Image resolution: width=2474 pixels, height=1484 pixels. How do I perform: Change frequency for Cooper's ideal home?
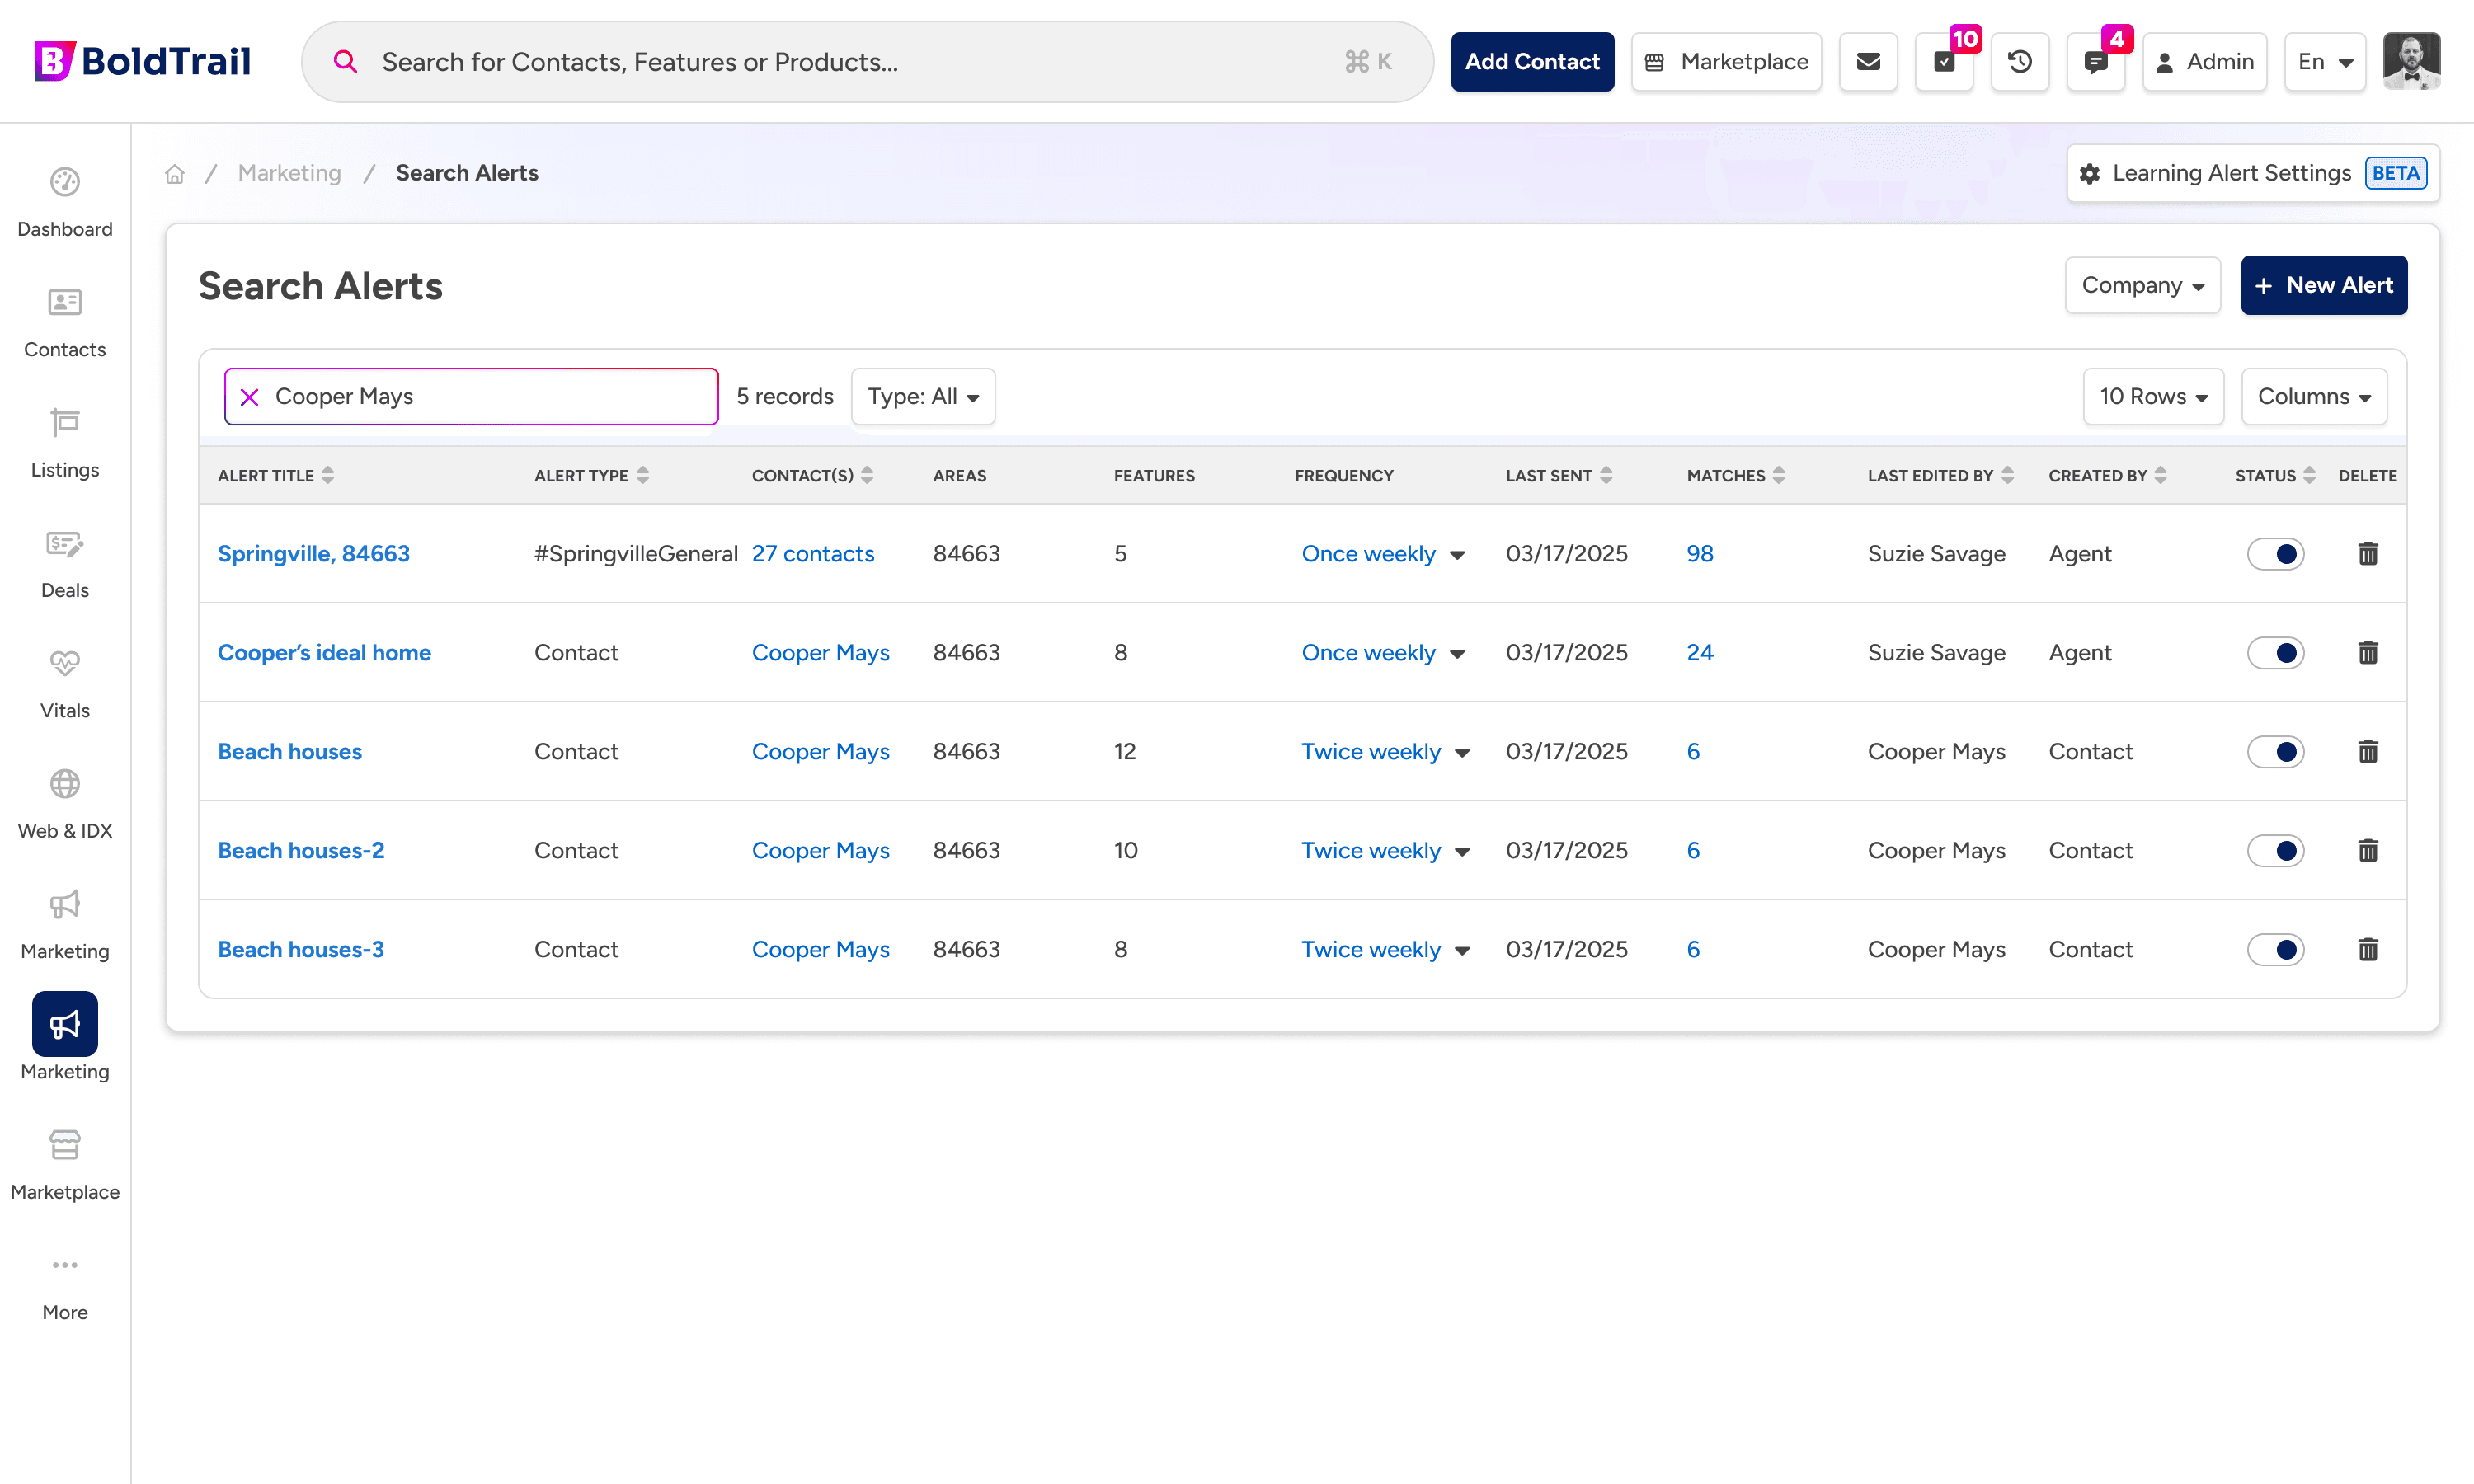(1382, 653)
